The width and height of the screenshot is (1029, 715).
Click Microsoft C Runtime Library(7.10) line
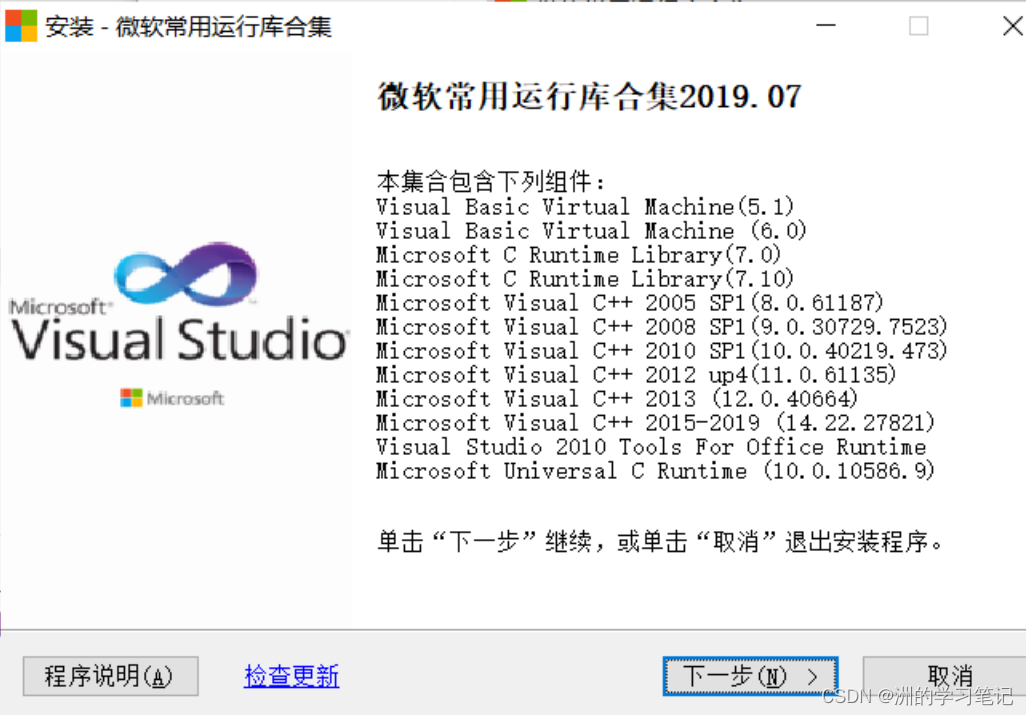click(x=585, y=279)
